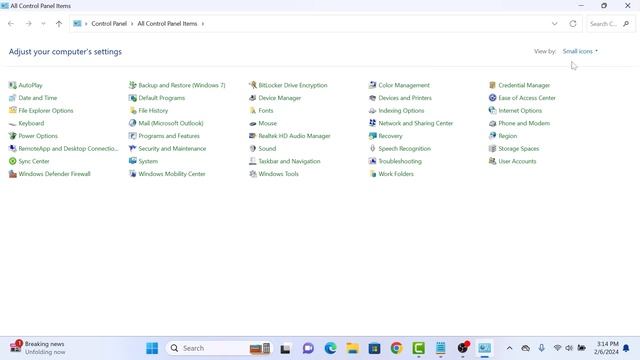
Task: Open Power Options icon
Action: point(13,136)
